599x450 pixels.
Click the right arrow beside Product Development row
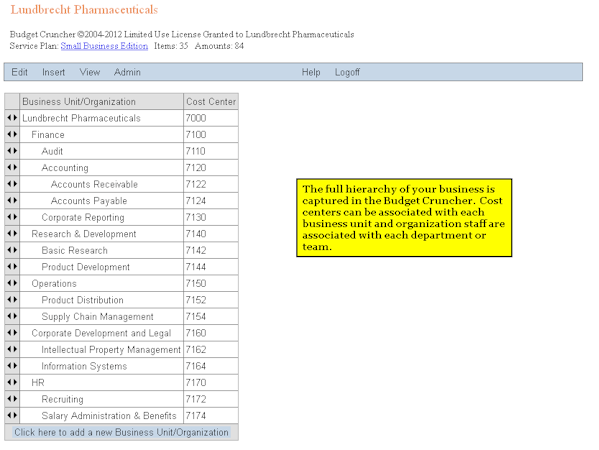[x=15, y=266]
